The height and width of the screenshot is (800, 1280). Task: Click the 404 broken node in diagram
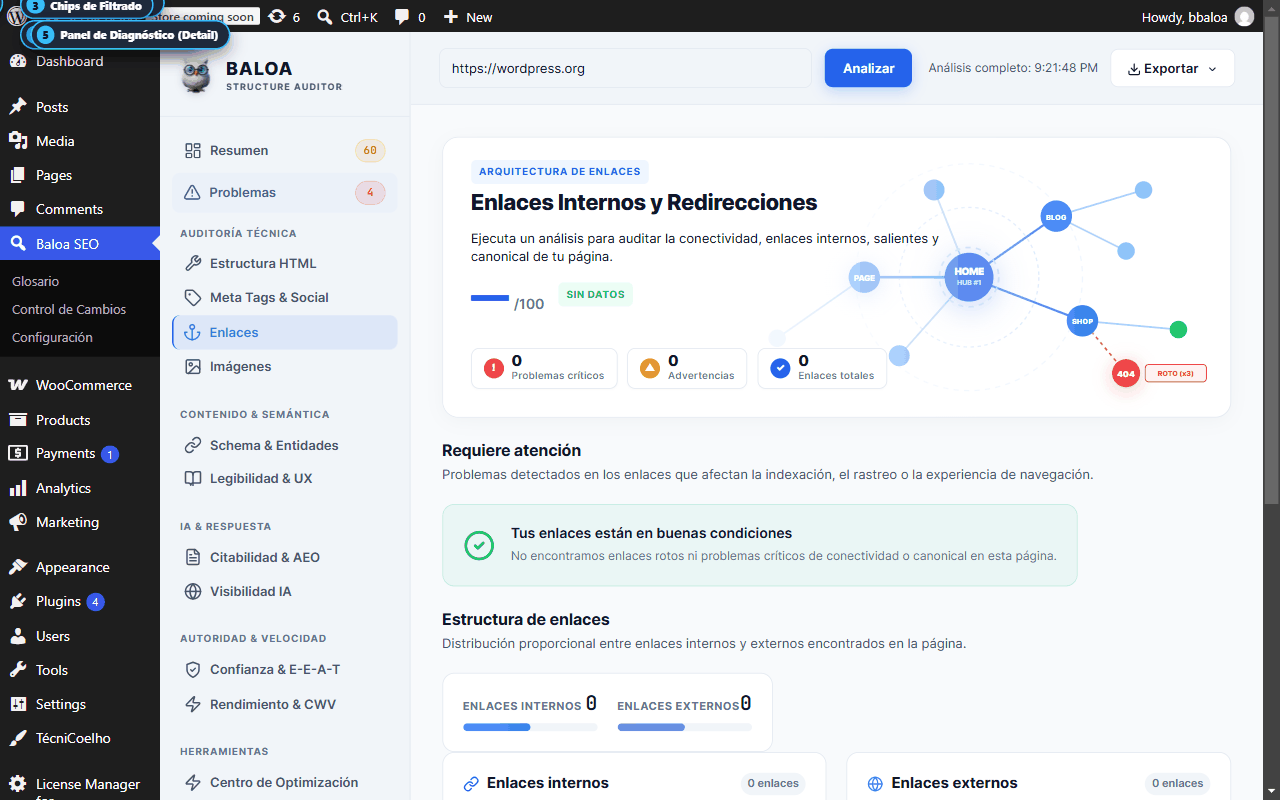pos(1126,373)
